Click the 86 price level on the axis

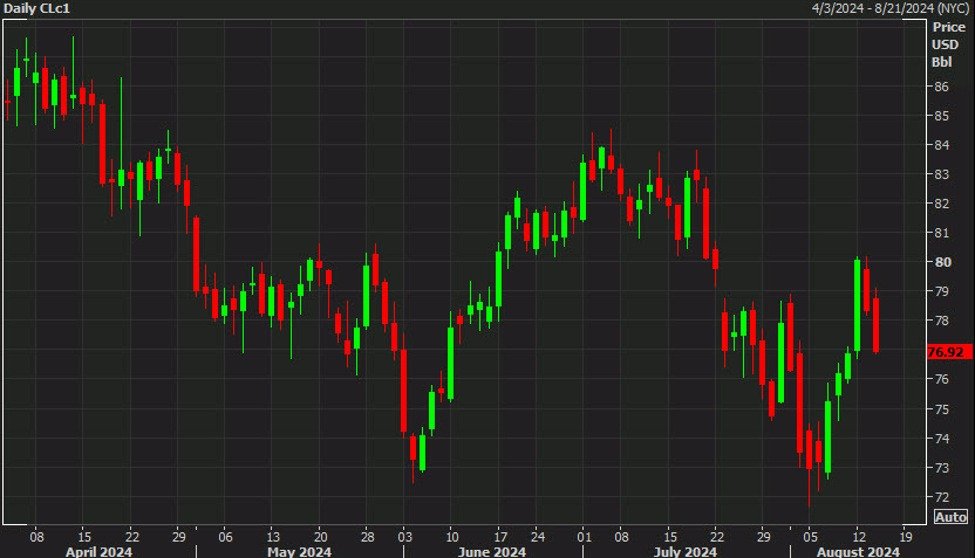941,87
